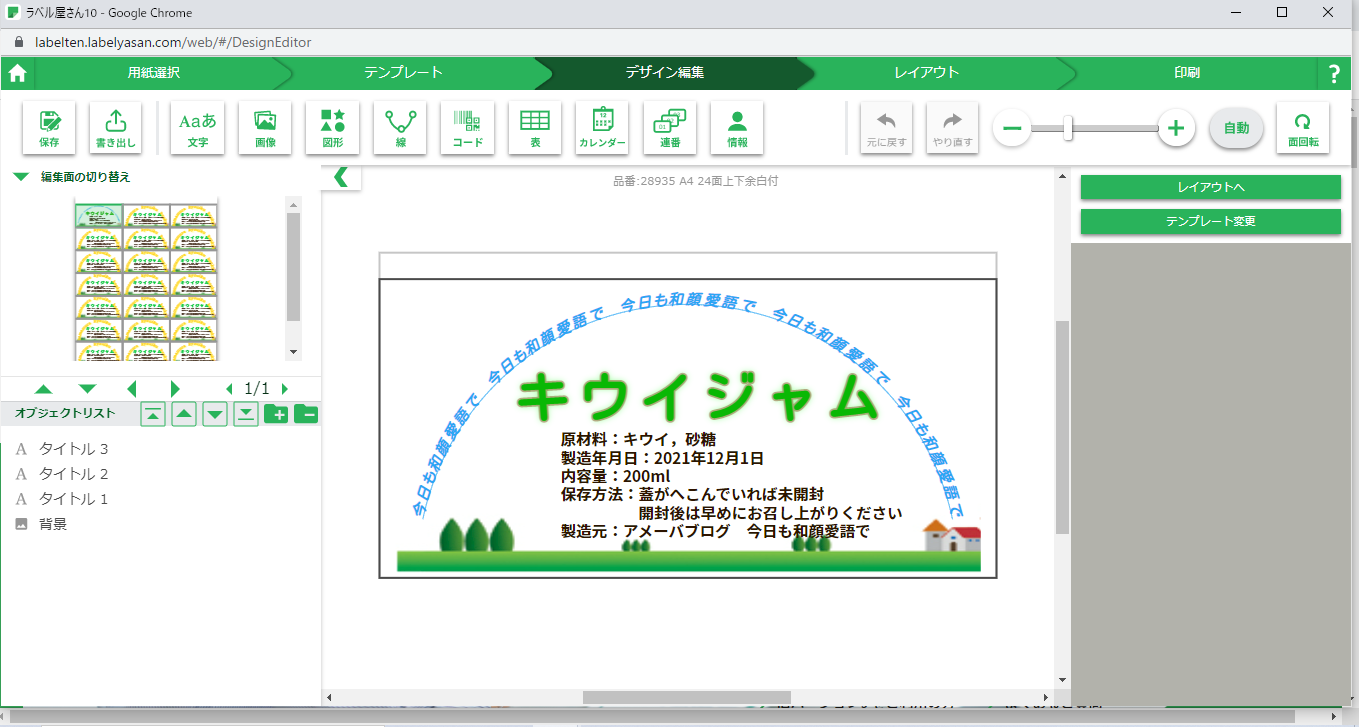The height and width of the screenshot is (727, 1359).
Task: Click the zoom slider handle
Action: click(1068, 128)
